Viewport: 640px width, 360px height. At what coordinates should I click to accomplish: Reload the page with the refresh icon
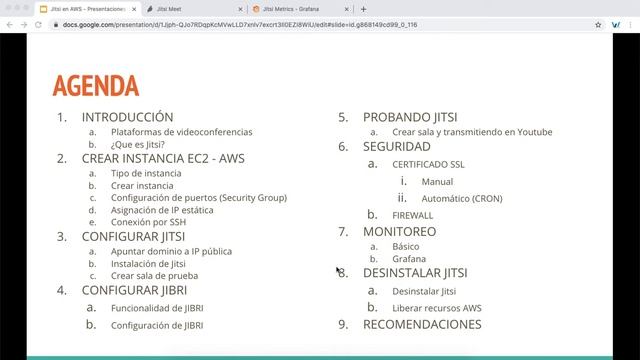(38, 25)
